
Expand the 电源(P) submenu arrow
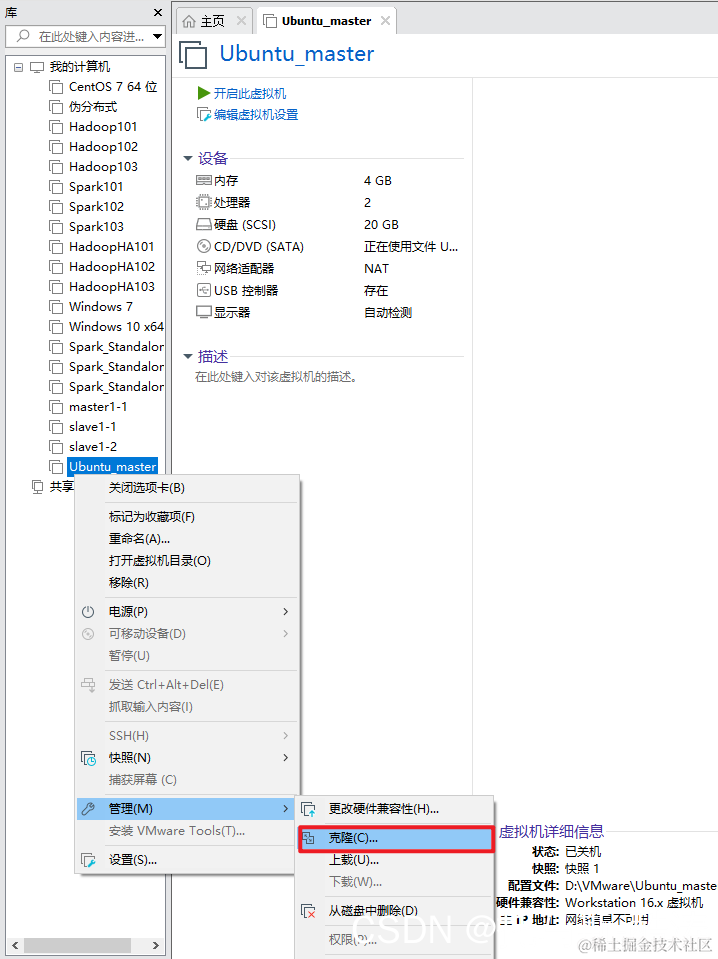[x=286, y=612]
